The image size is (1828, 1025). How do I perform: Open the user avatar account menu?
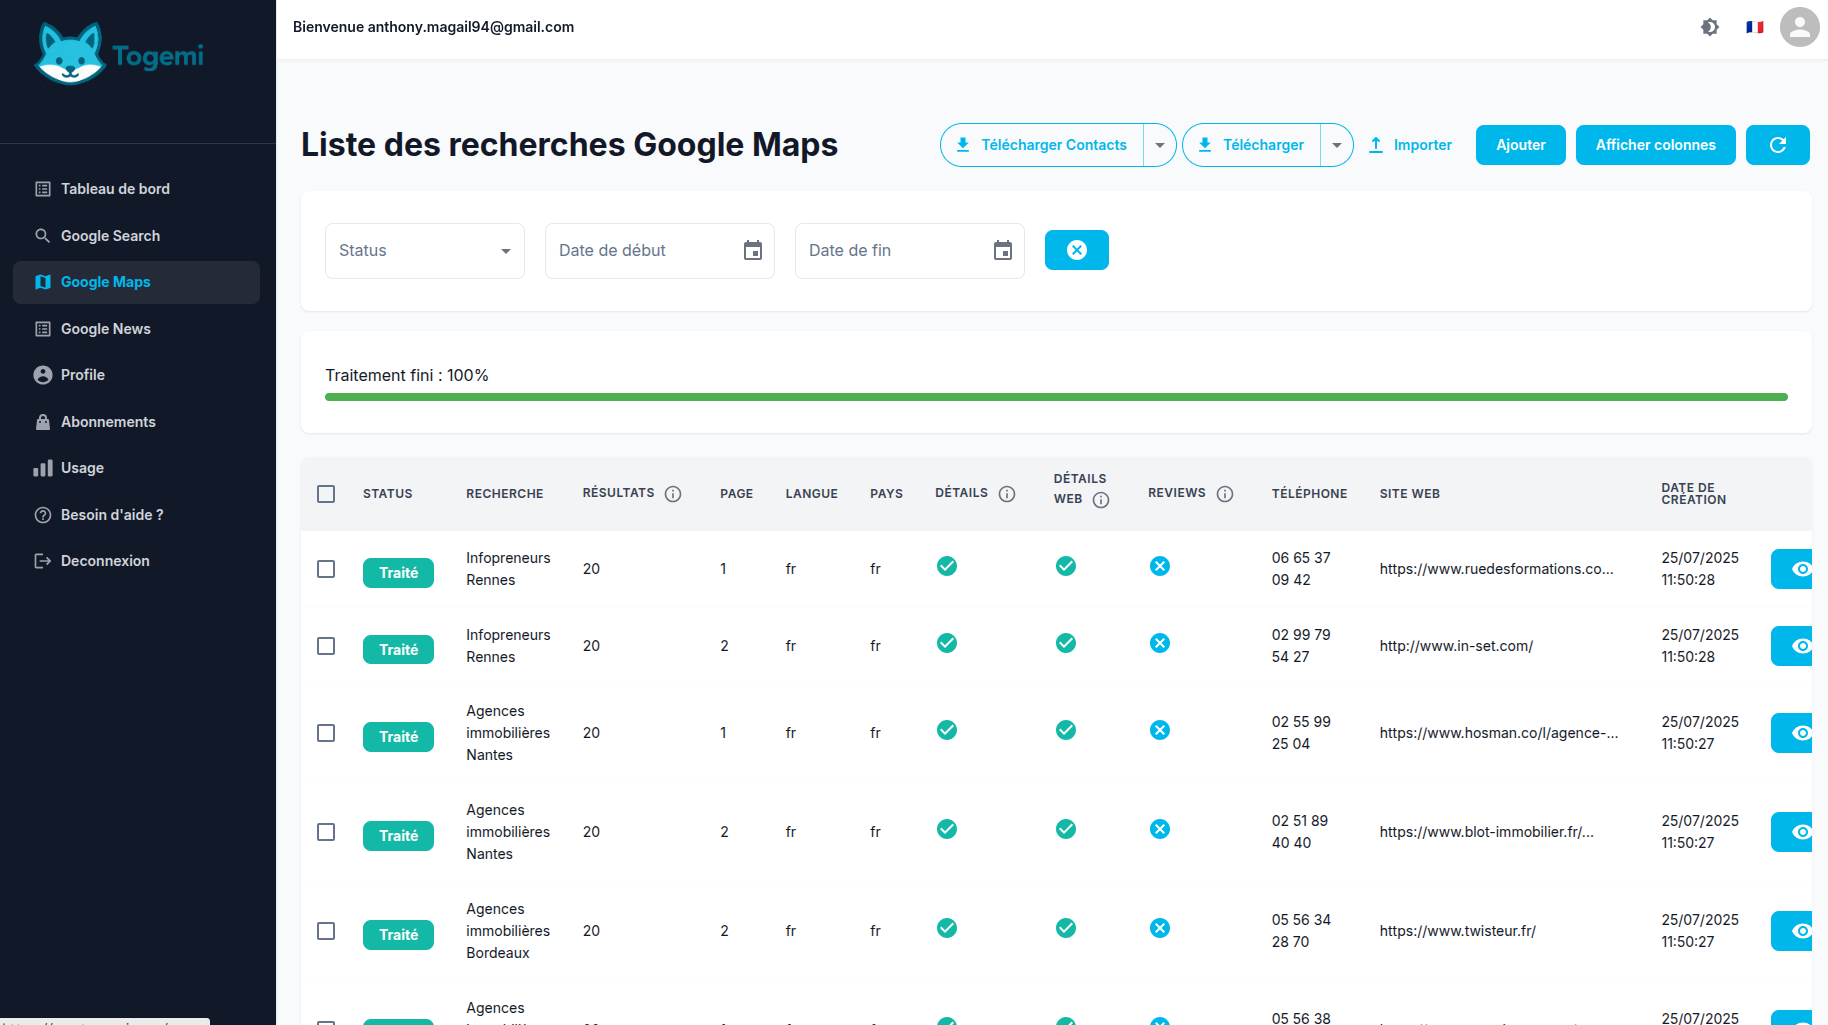(1799, 27)
